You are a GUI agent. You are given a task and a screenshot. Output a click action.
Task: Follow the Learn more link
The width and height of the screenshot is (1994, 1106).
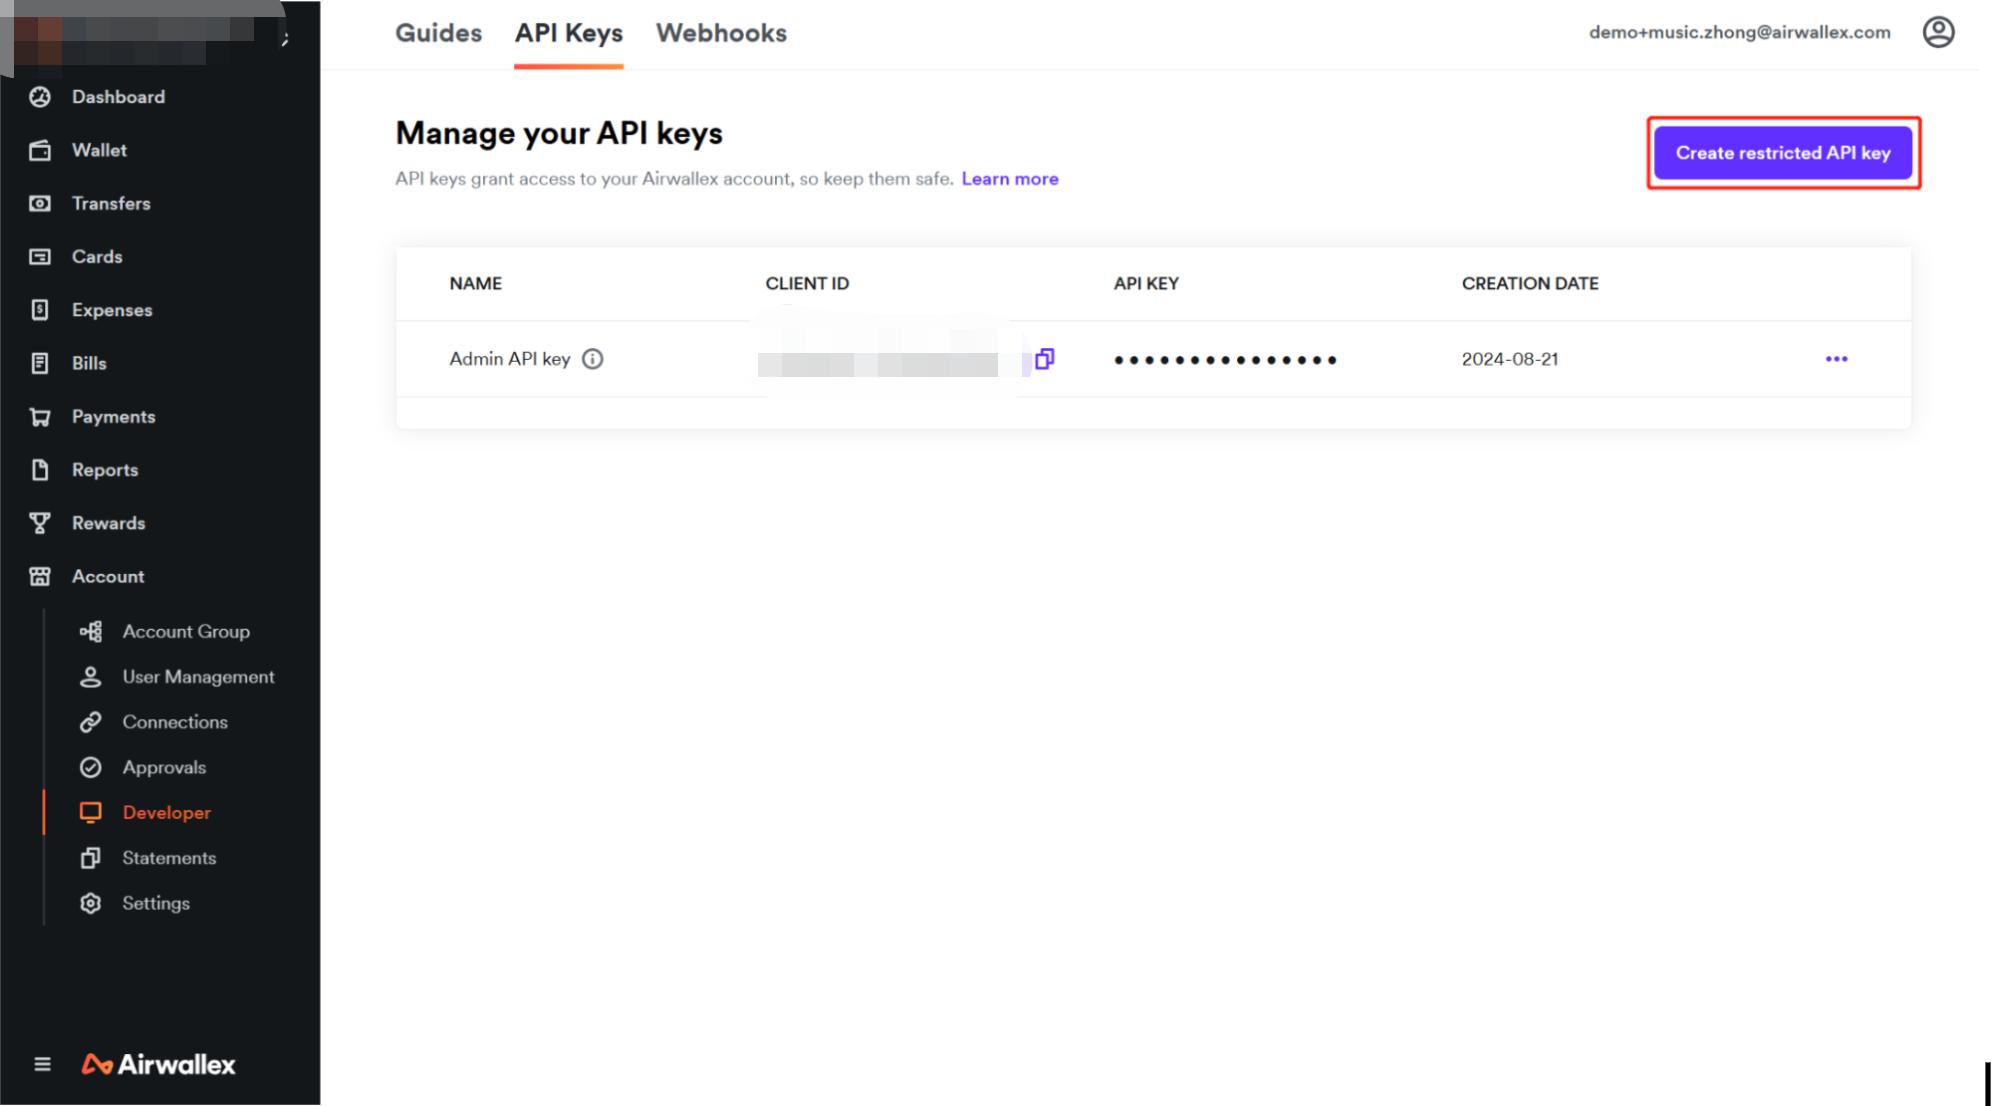1010,179
